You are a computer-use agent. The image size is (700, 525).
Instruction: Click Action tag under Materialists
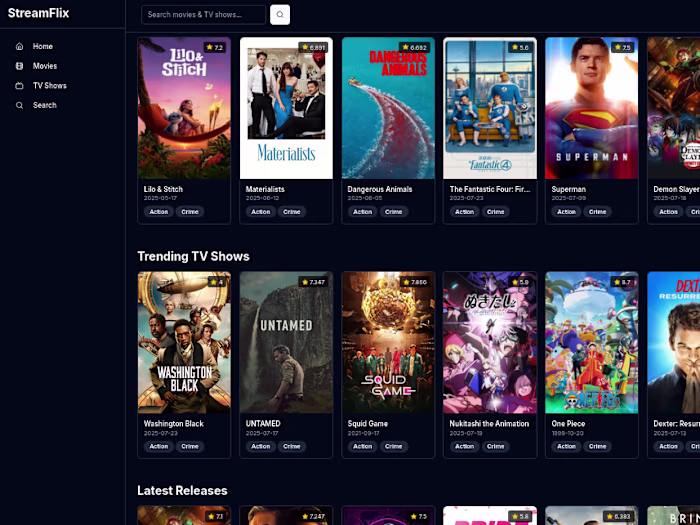[x=260, y=212]
